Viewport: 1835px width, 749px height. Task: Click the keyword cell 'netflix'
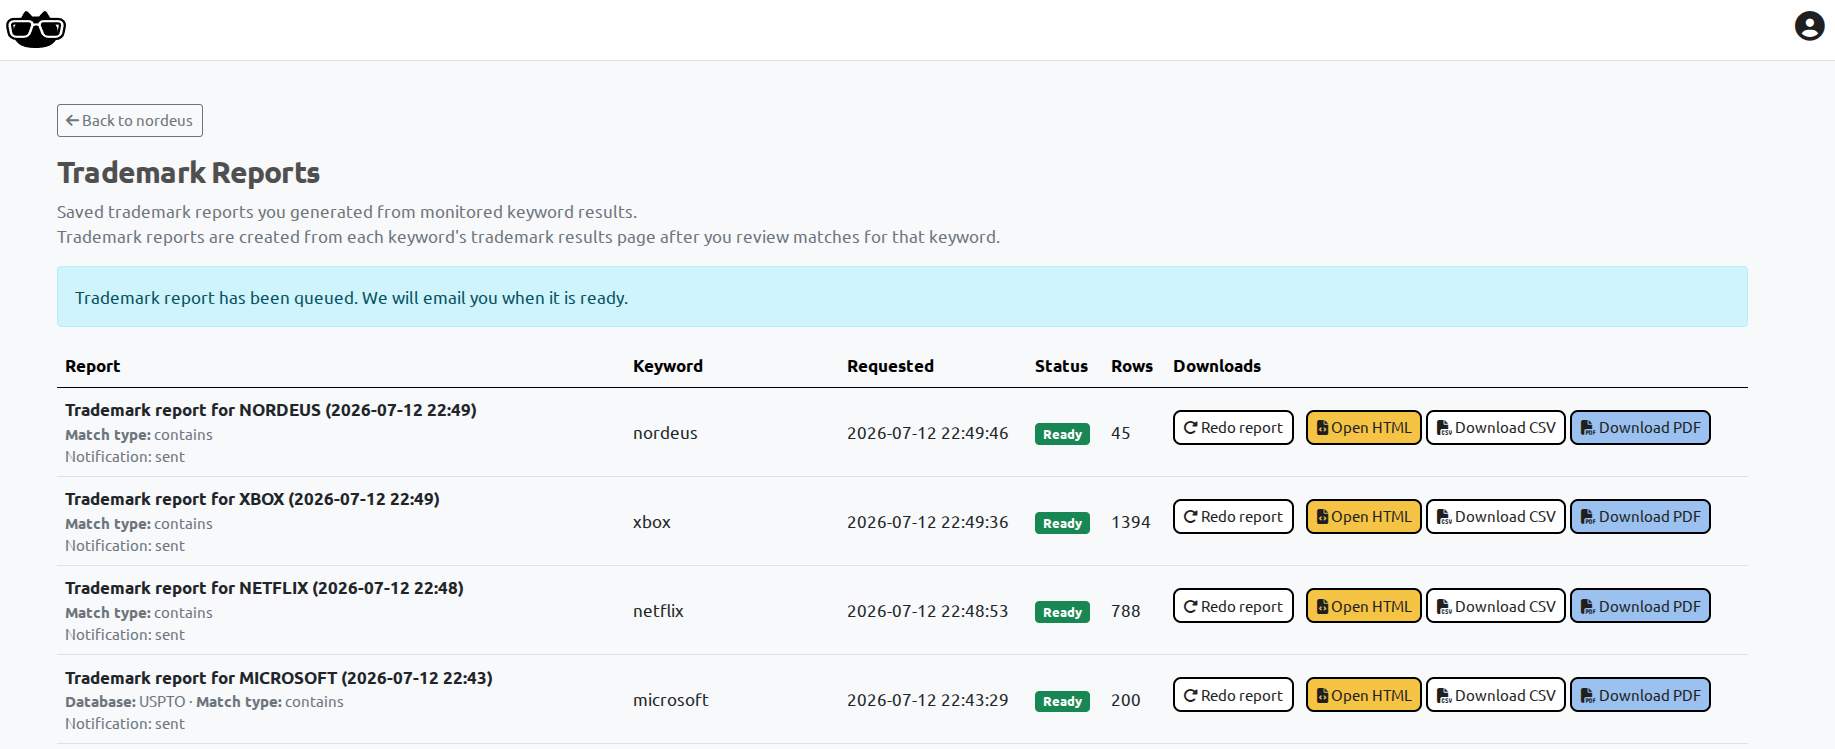658,611
